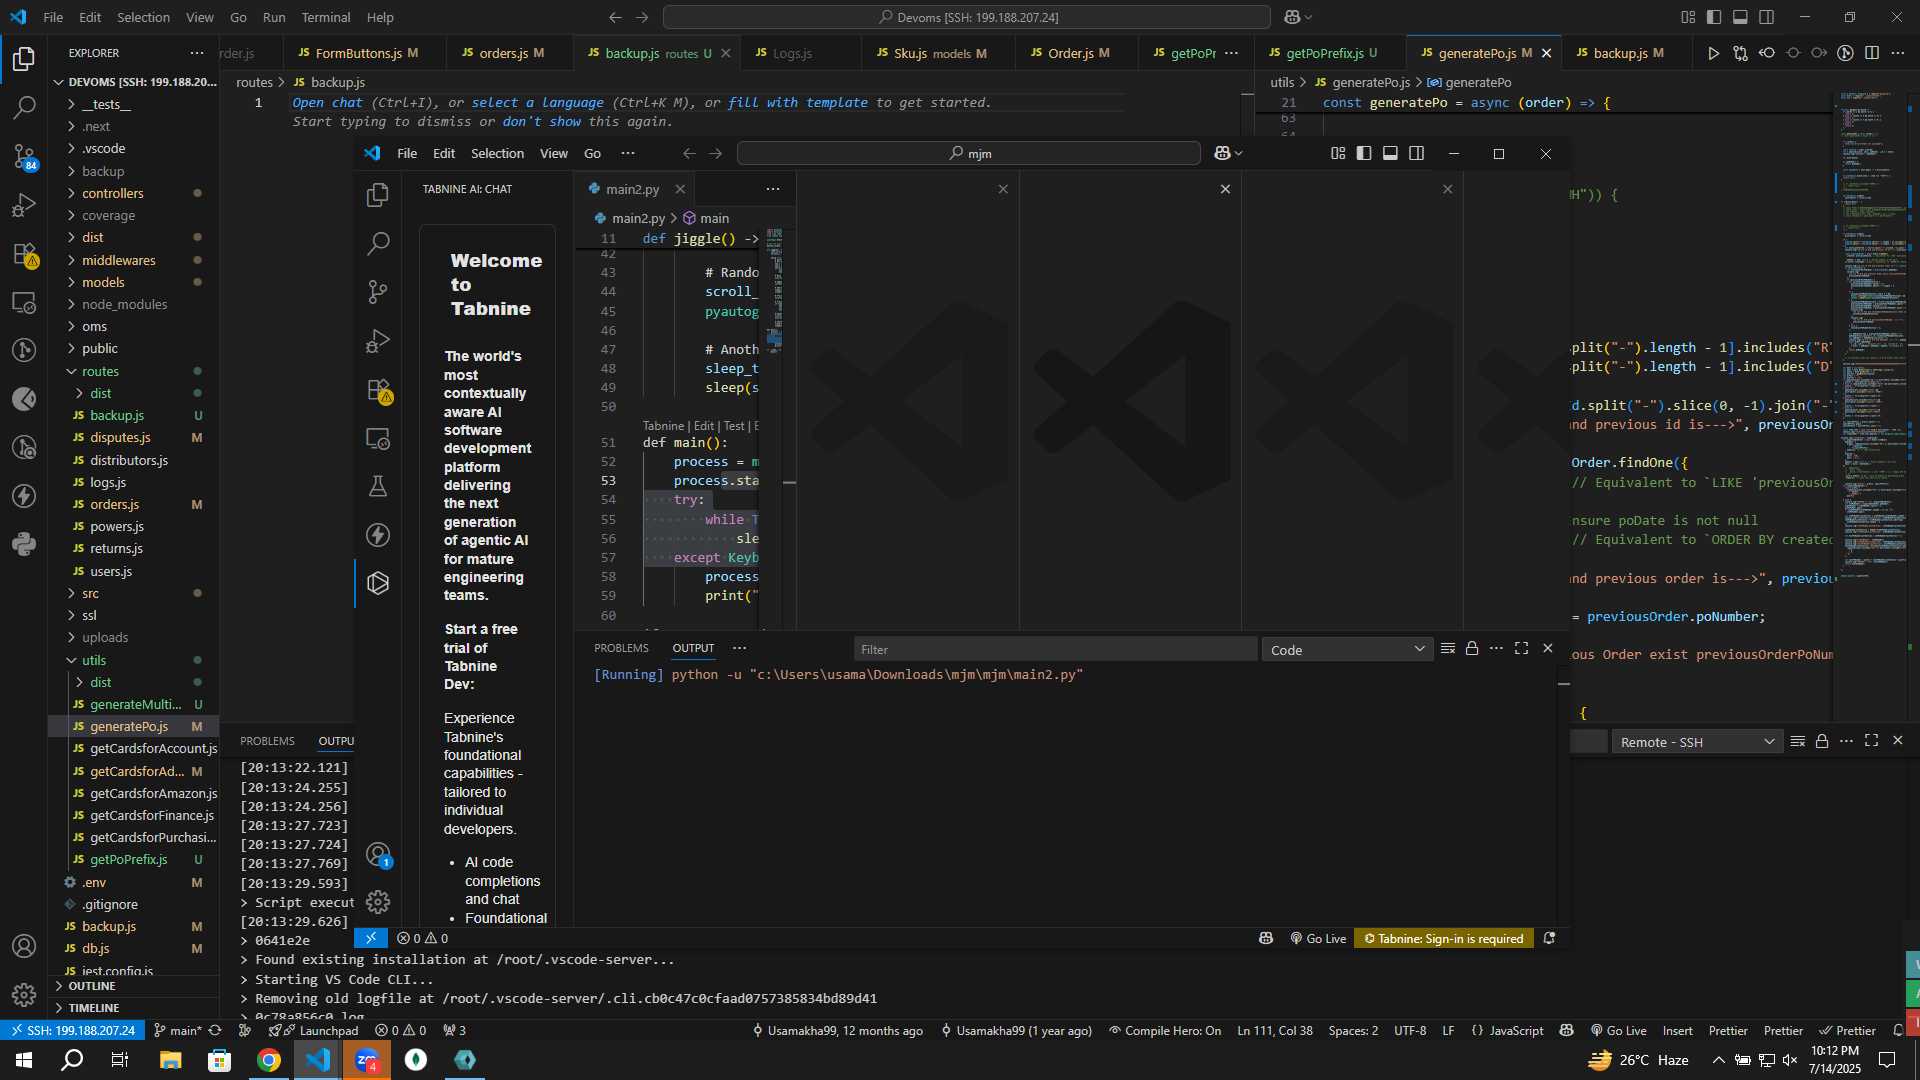Viewport: 1920px width, 1080px height.
Task: Open Accounts icon in the Devoms activity bar
Action: (24, 946)
